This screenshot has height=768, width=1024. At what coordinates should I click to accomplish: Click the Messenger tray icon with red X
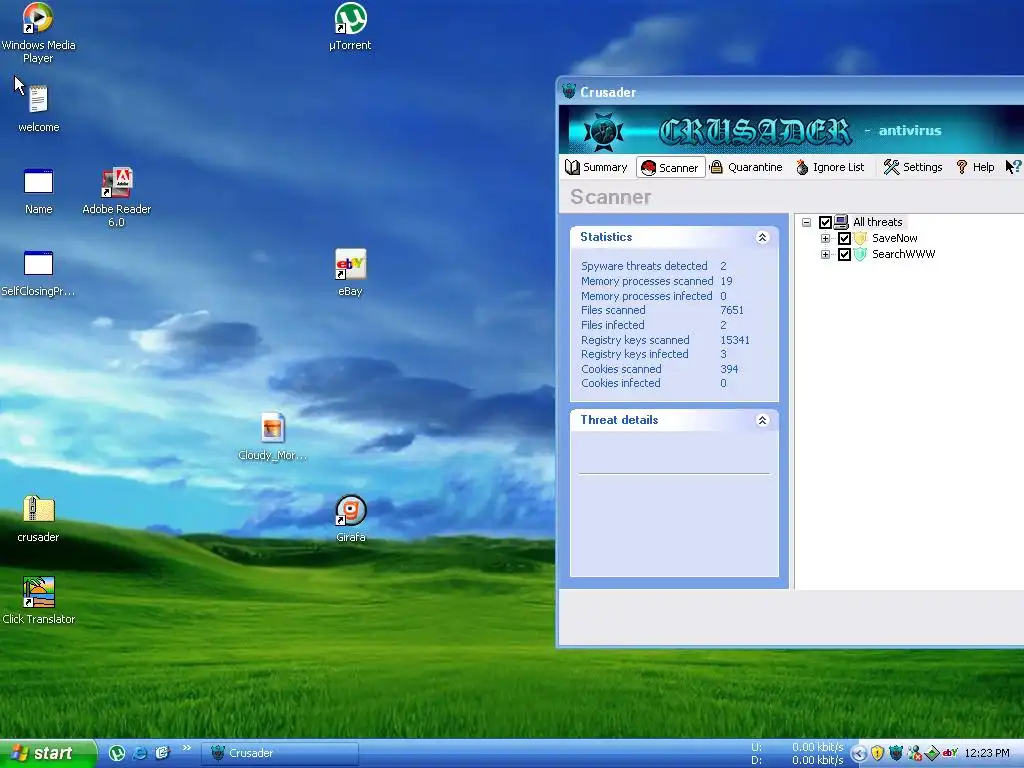[914, 753]
